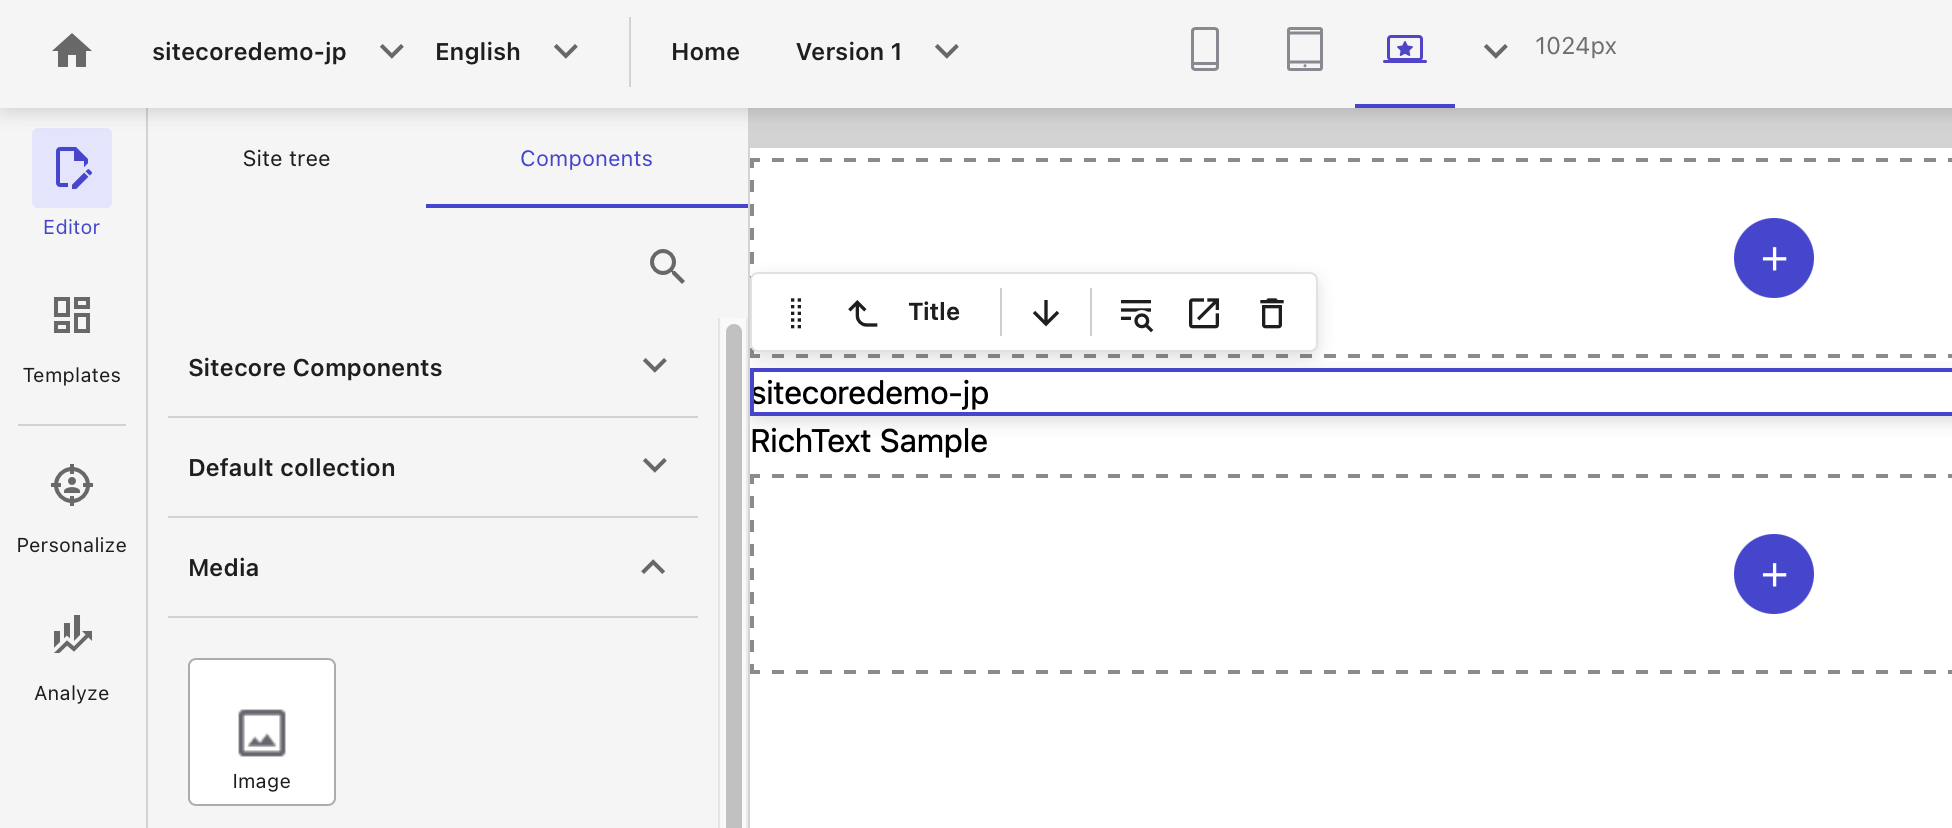Screen dimensions: 1952x828
Task: Open the sitecoredemo-jp site dropdown
Action: point(277,51)
